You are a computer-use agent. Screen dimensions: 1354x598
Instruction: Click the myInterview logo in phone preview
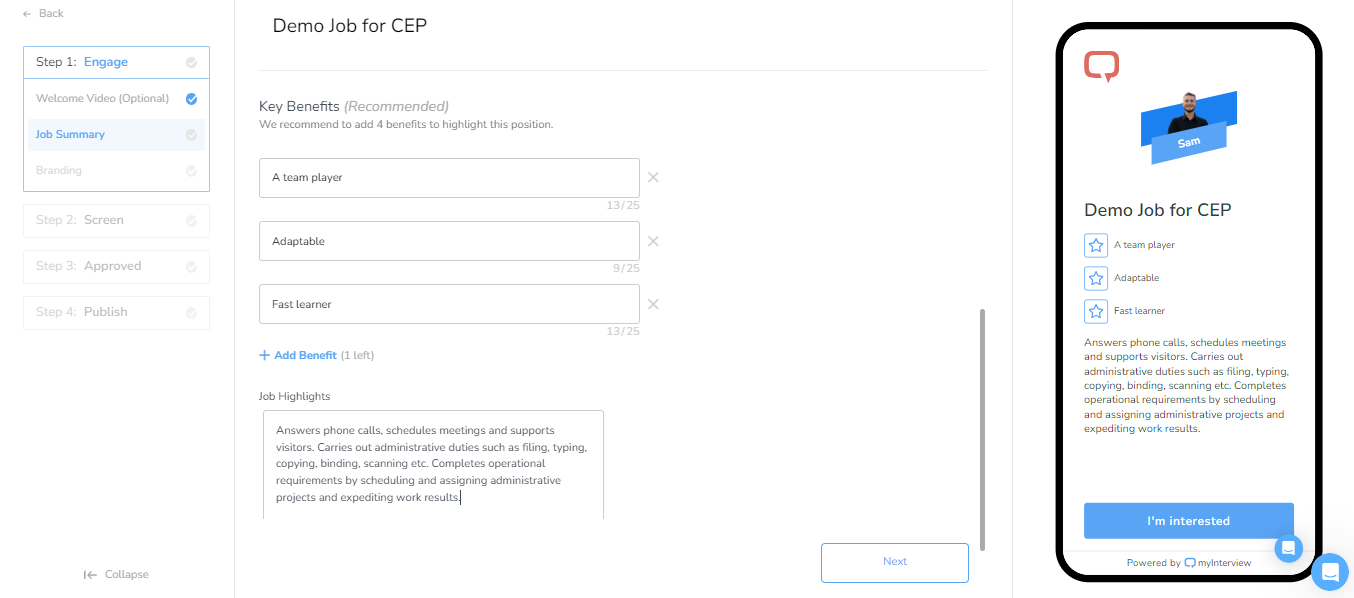click(x=1101, y=66)
